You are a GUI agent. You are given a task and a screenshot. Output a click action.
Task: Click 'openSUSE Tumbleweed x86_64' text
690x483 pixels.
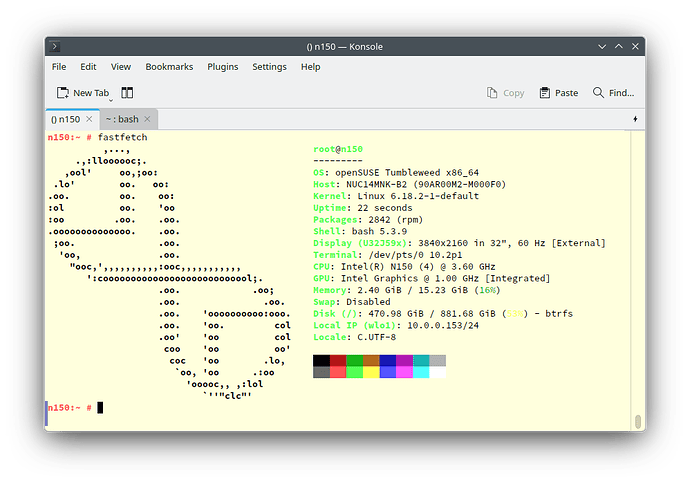point(407,172)
